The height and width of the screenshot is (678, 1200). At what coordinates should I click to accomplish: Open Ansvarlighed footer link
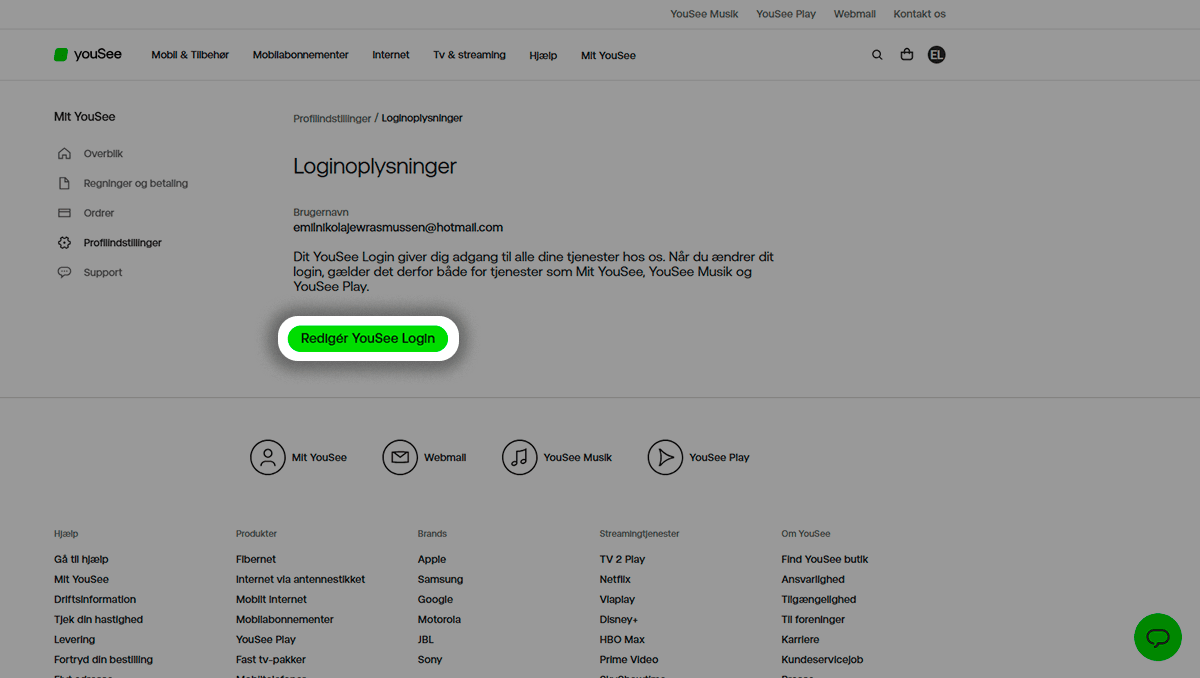(x=813, y=579)
